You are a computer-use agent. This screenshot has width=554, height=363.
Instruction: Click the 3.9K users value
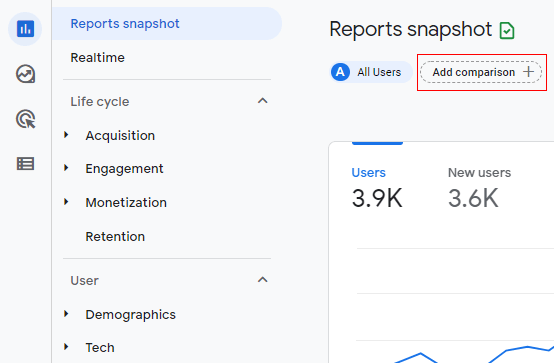[377, 198]
